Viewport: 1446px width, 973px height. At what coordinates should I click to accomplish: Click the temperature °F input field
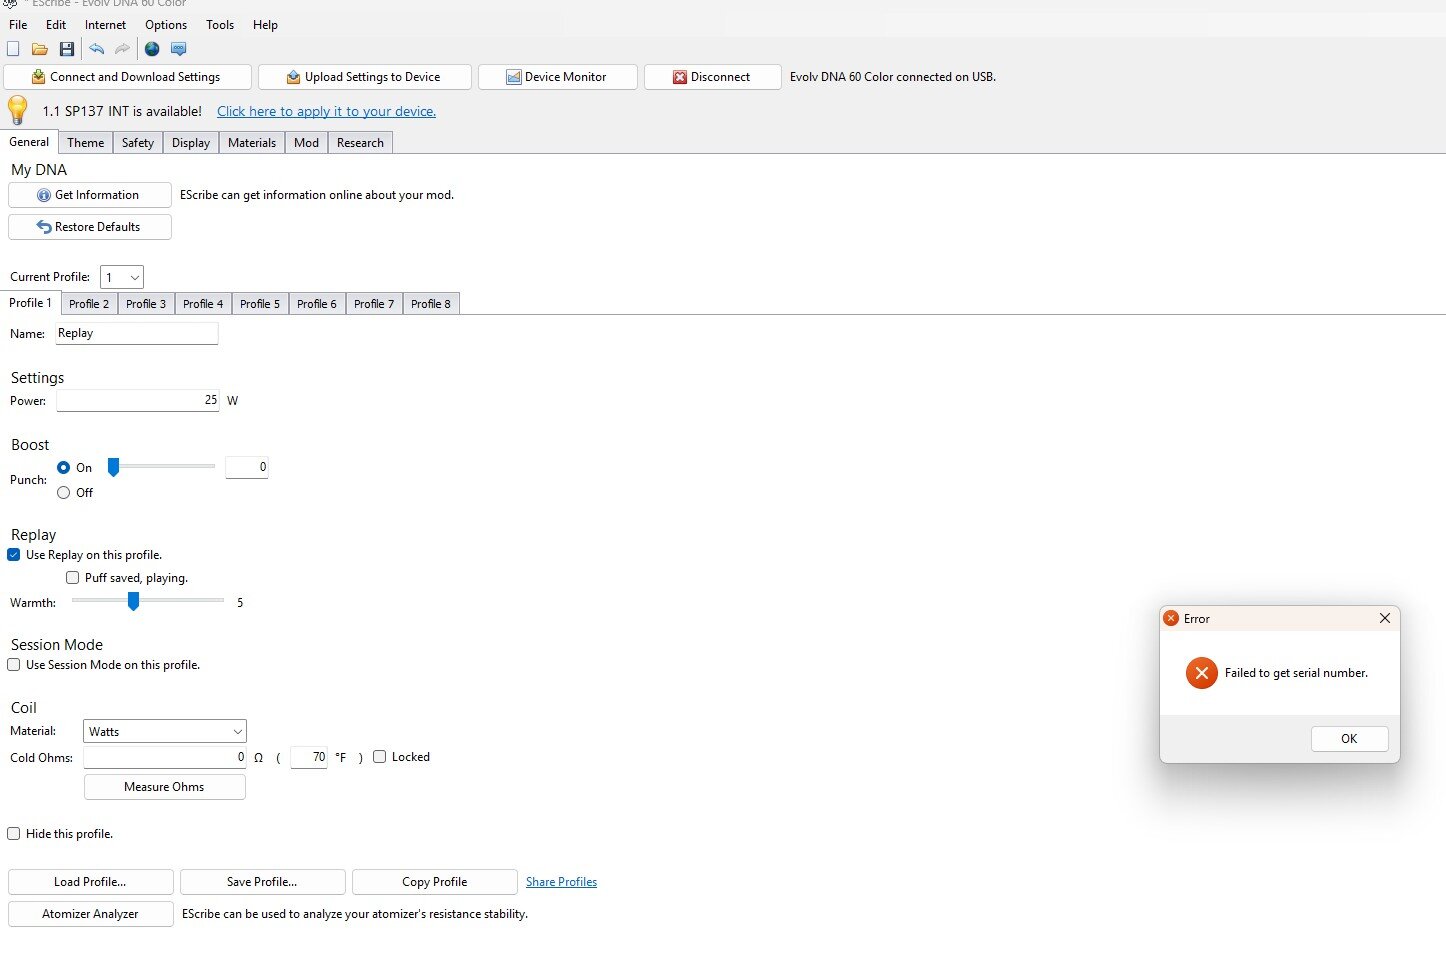pyautogui.click(x=309, y=758)
